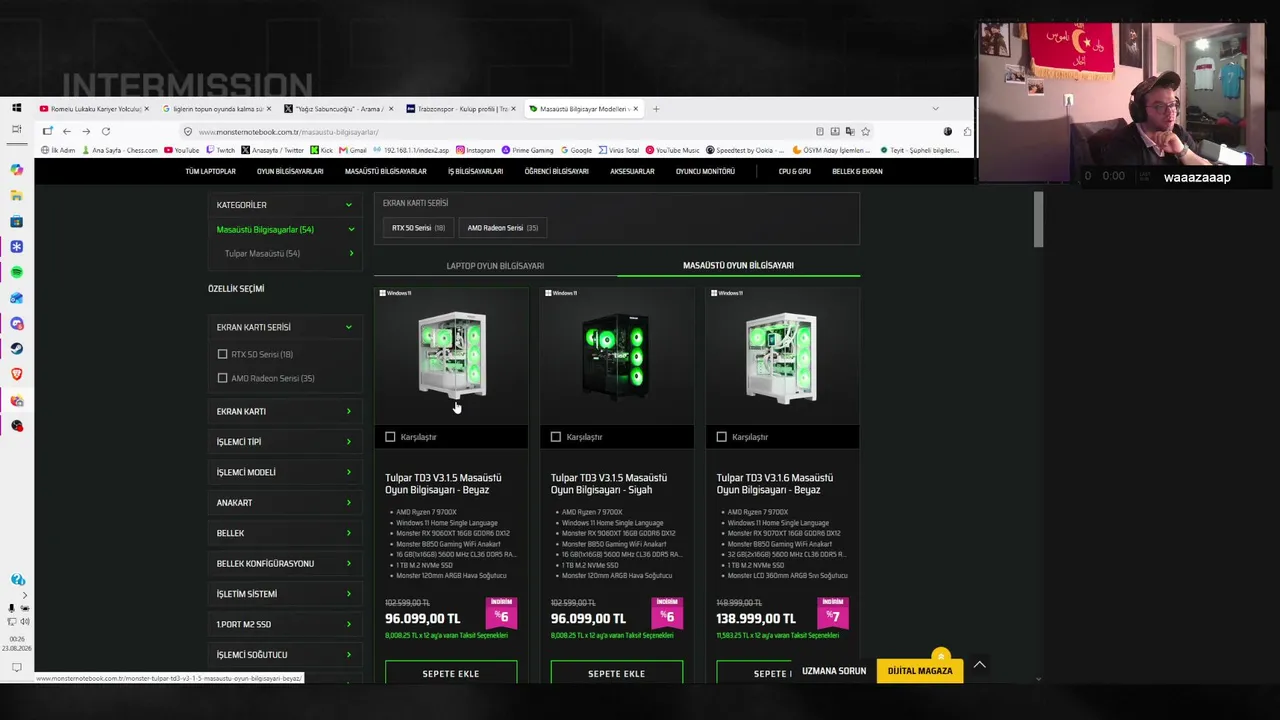Expand the BELLEK filter
This screenshot has height=720, width=1280.
point(284,533)
